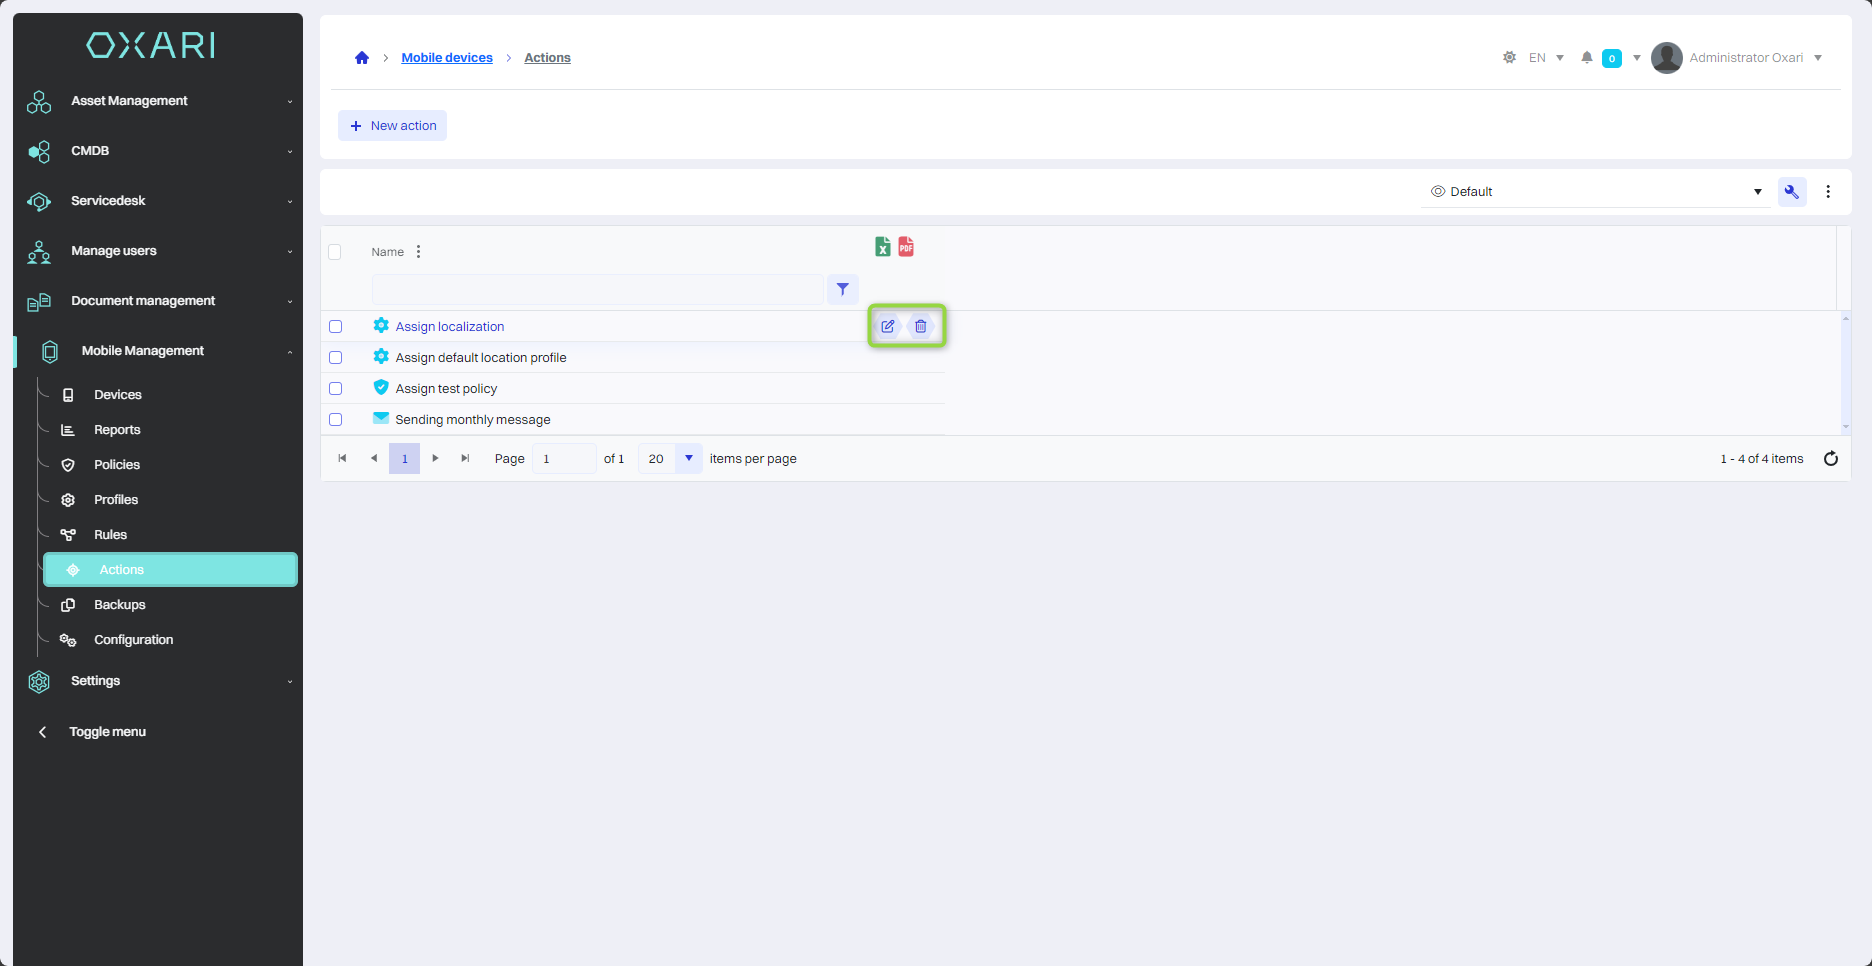Expand the Asset Management menu
1872x966 pixels.
[x=160, y=101]
